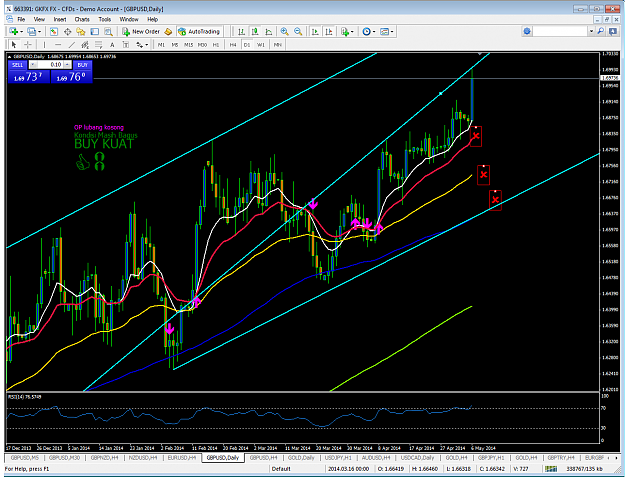This screenshot has height=477, width=625.
Task: Open the Indicators list dropdown
Action: pos(347,31)
